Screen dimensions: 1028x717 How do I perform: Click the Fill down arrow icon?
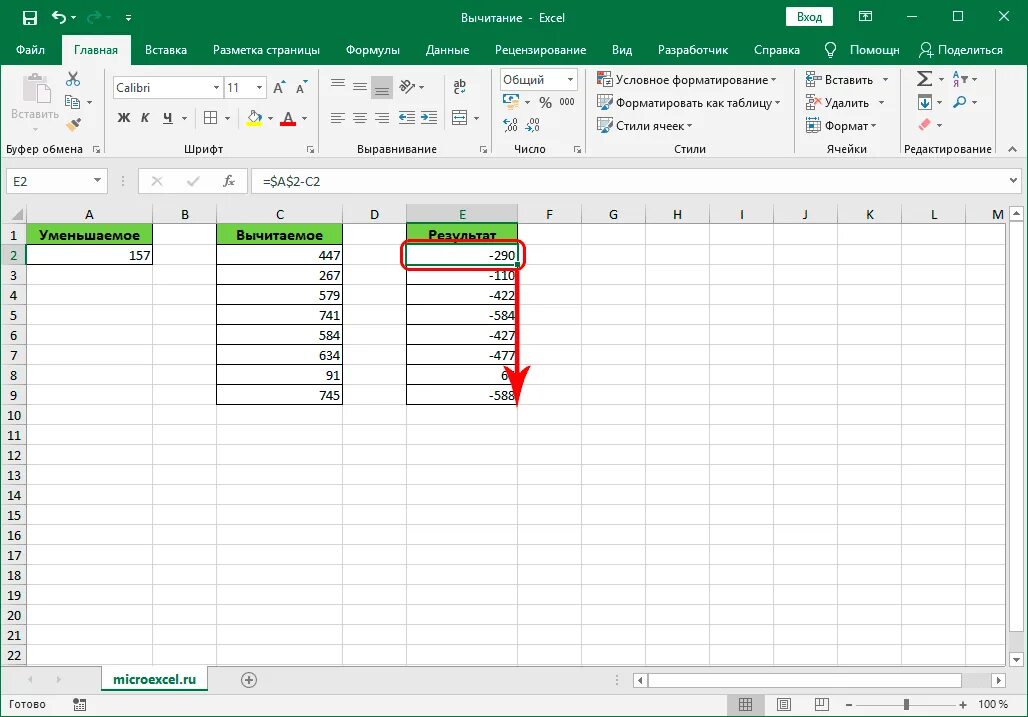pos(924,102)
